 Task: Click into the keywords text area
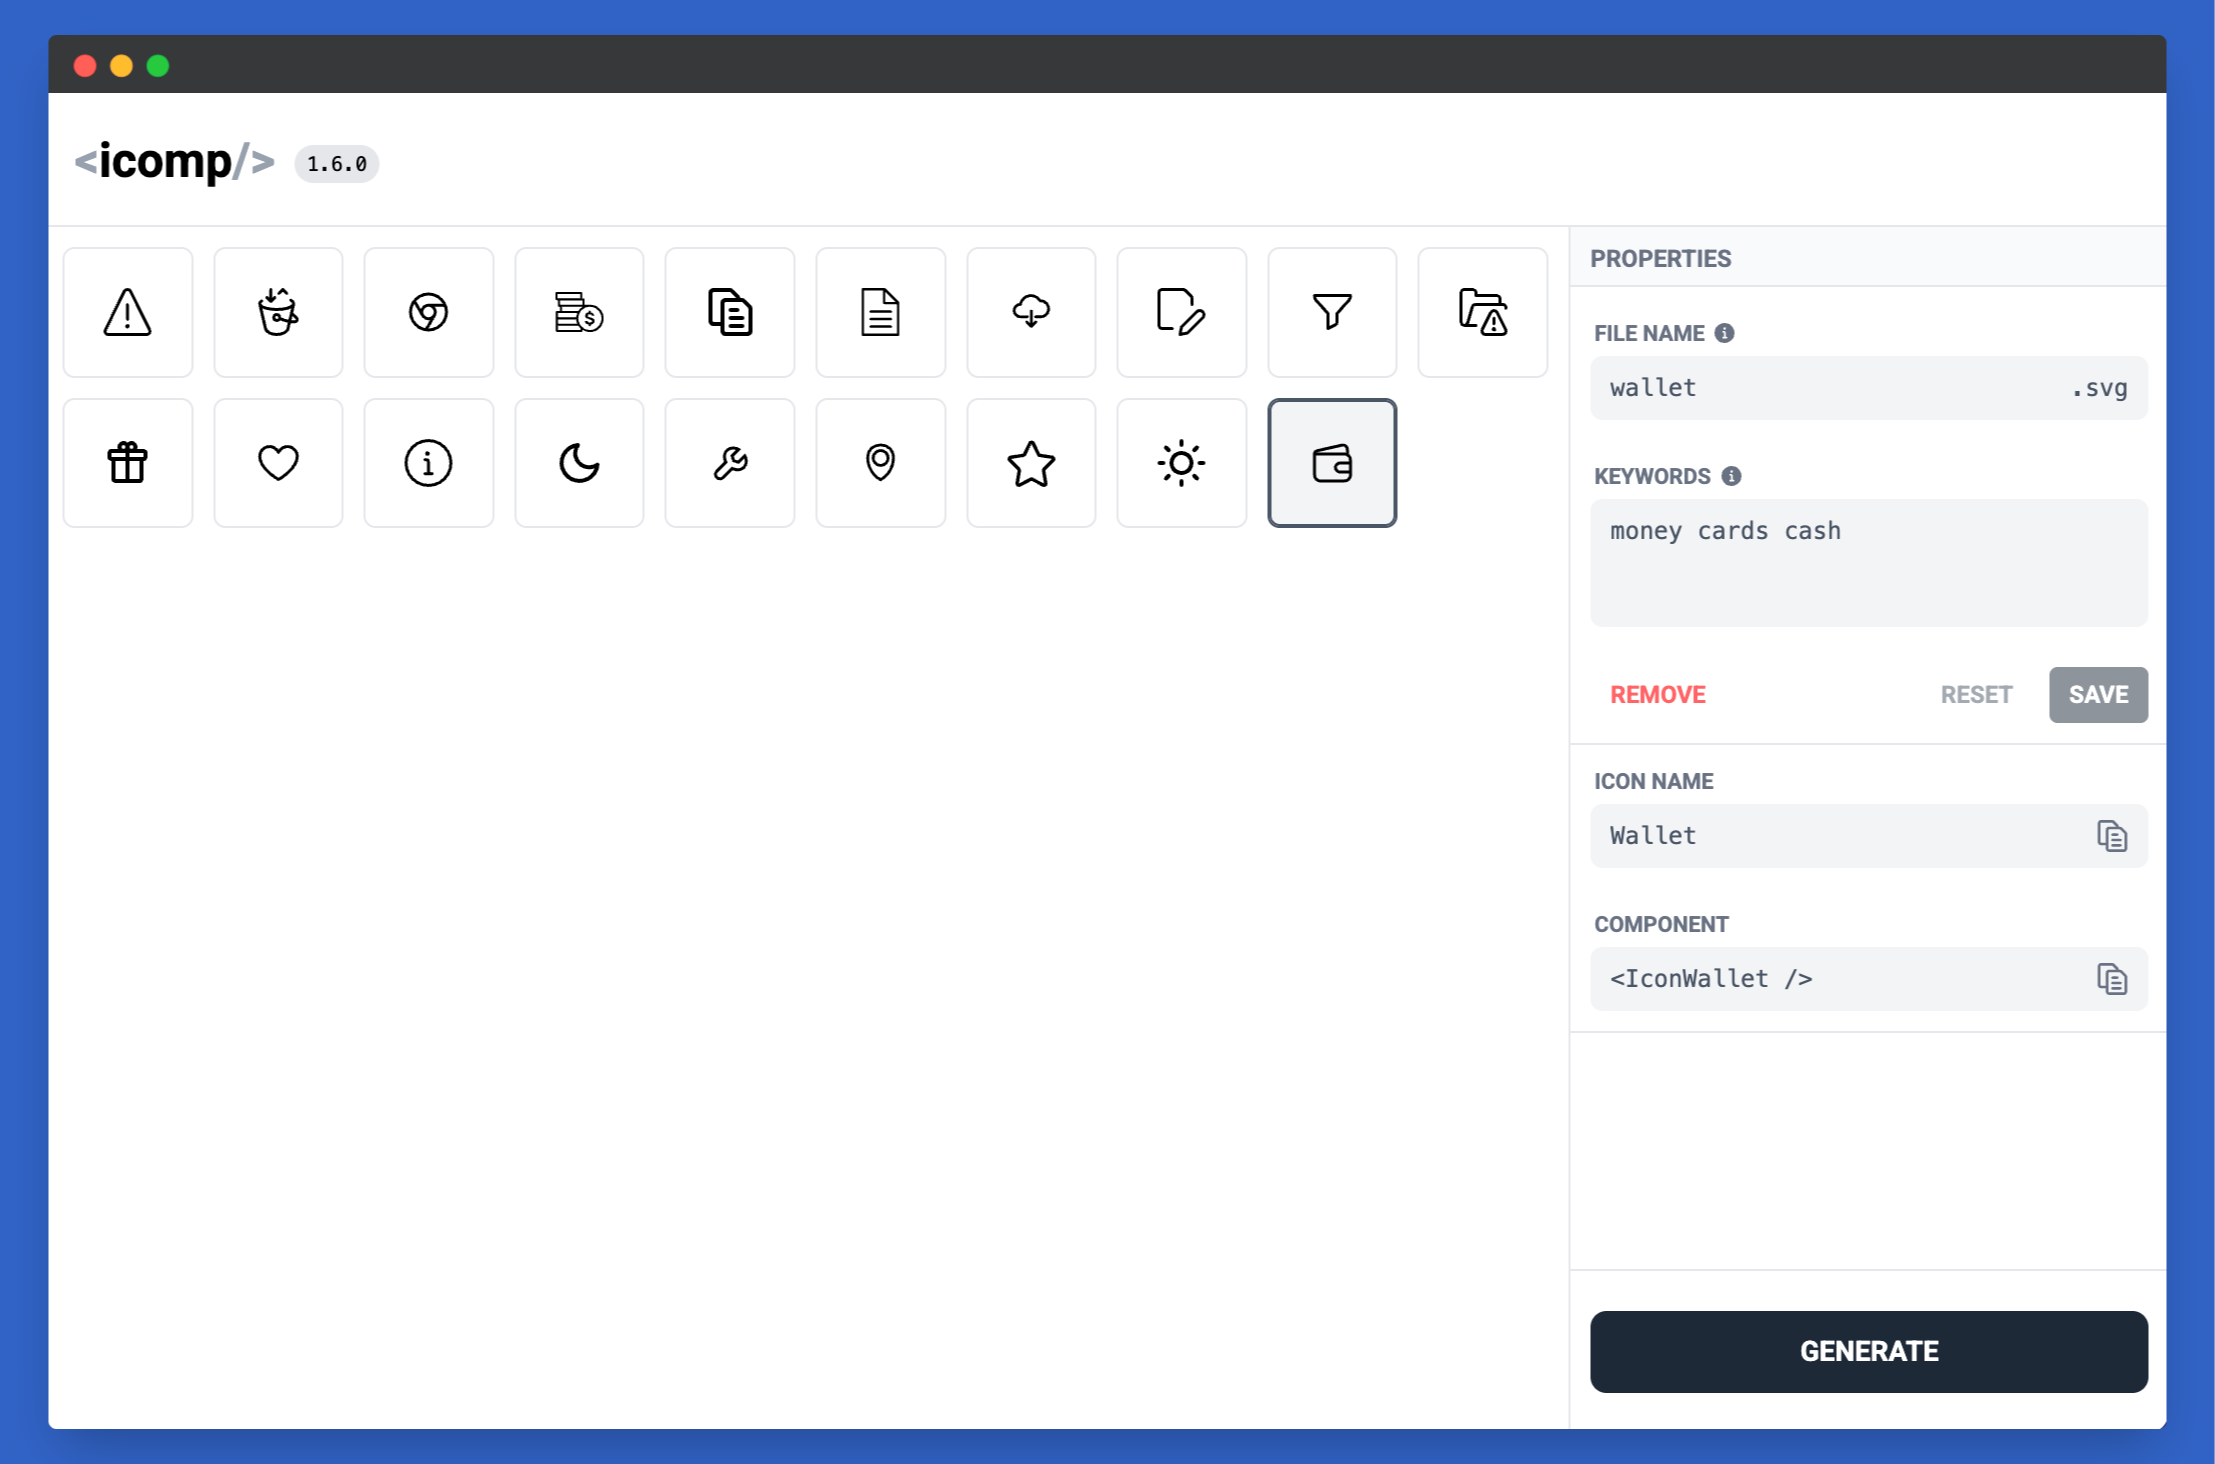(x=1868, y=563)
